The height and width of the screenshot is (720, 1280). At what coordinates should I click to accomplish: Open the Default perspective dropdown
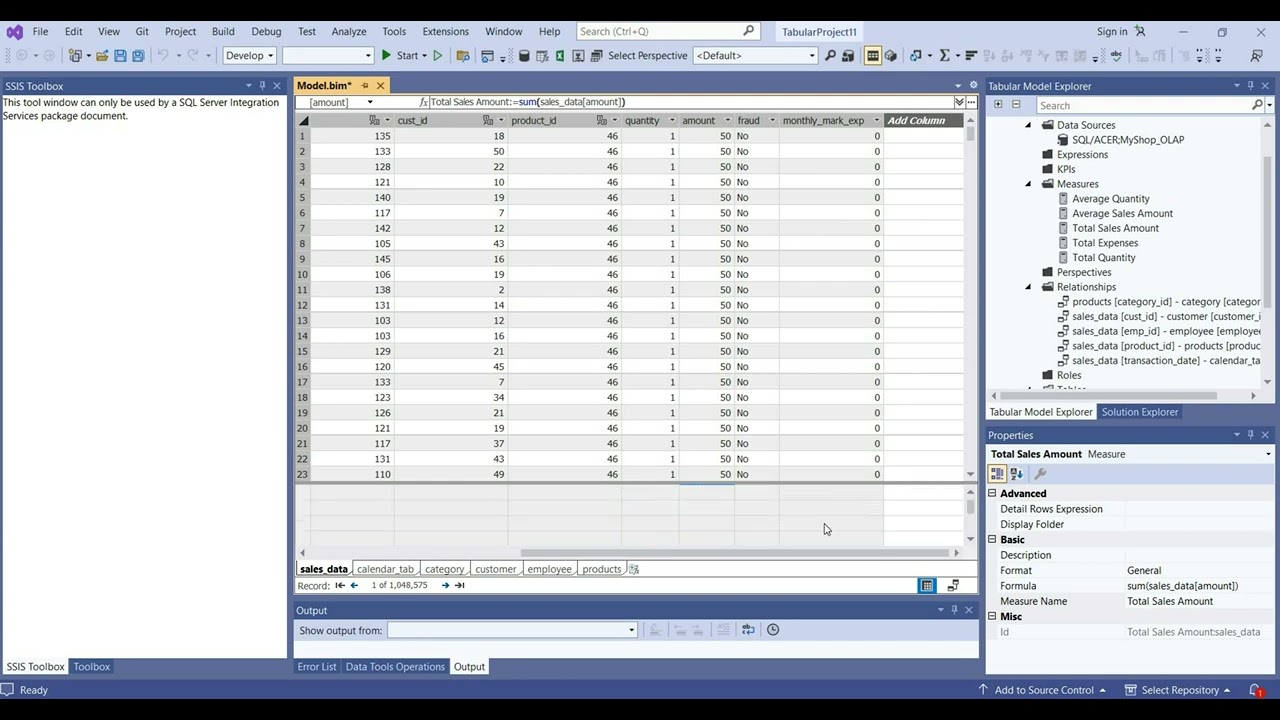click(x=755, y=56)
